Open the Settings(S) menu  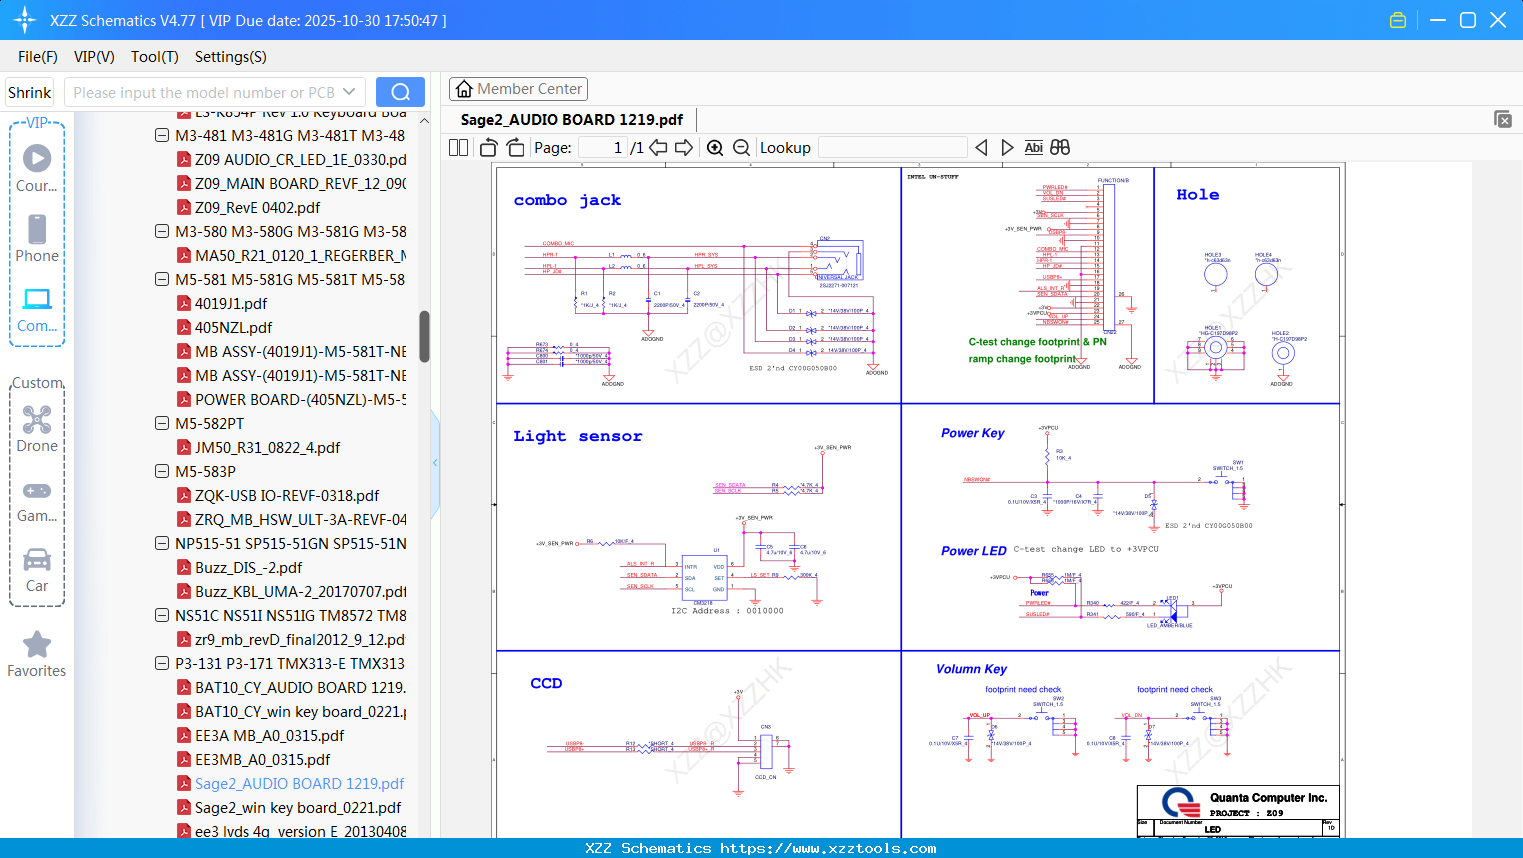coord(230,57)
